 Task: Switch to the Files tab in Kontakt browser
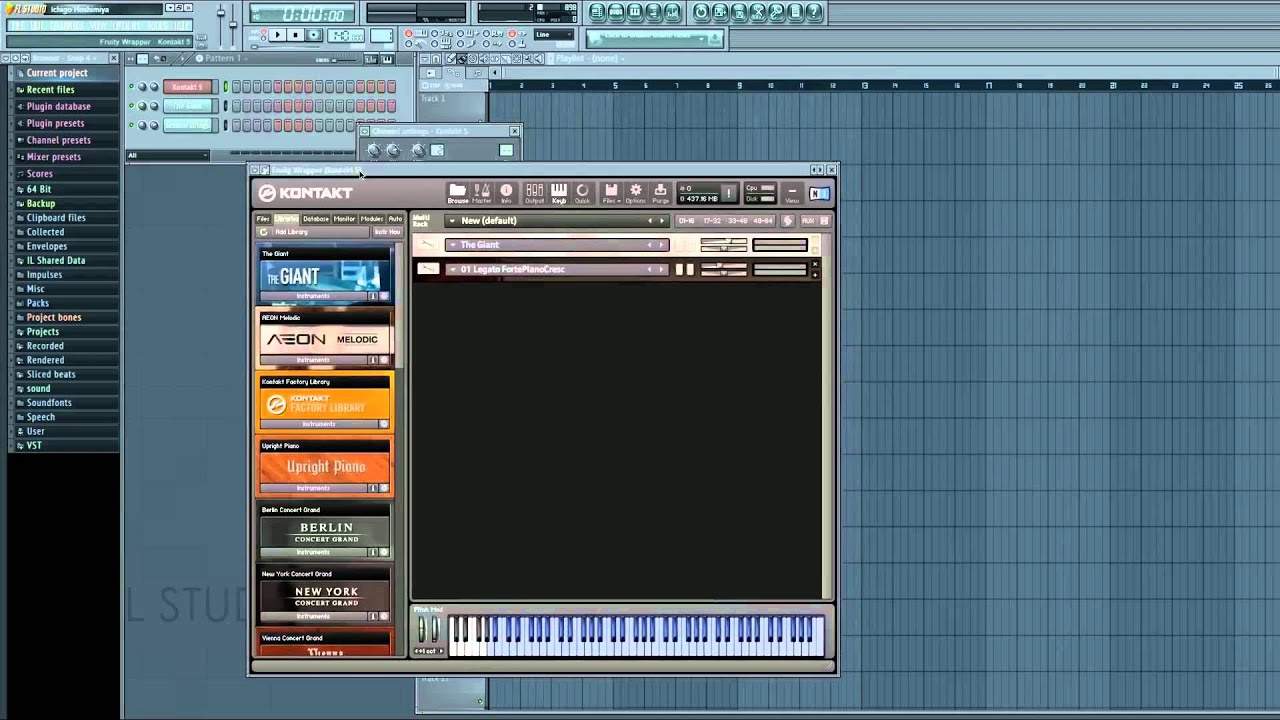tap(263, 219)
